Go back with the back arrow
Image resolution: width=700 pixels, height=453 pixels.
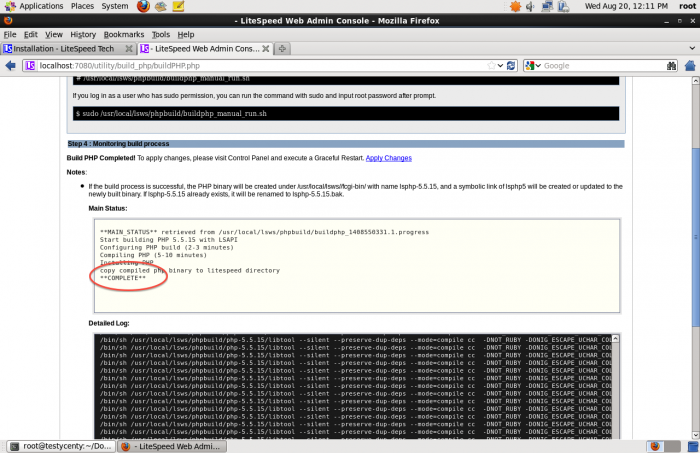10,66
